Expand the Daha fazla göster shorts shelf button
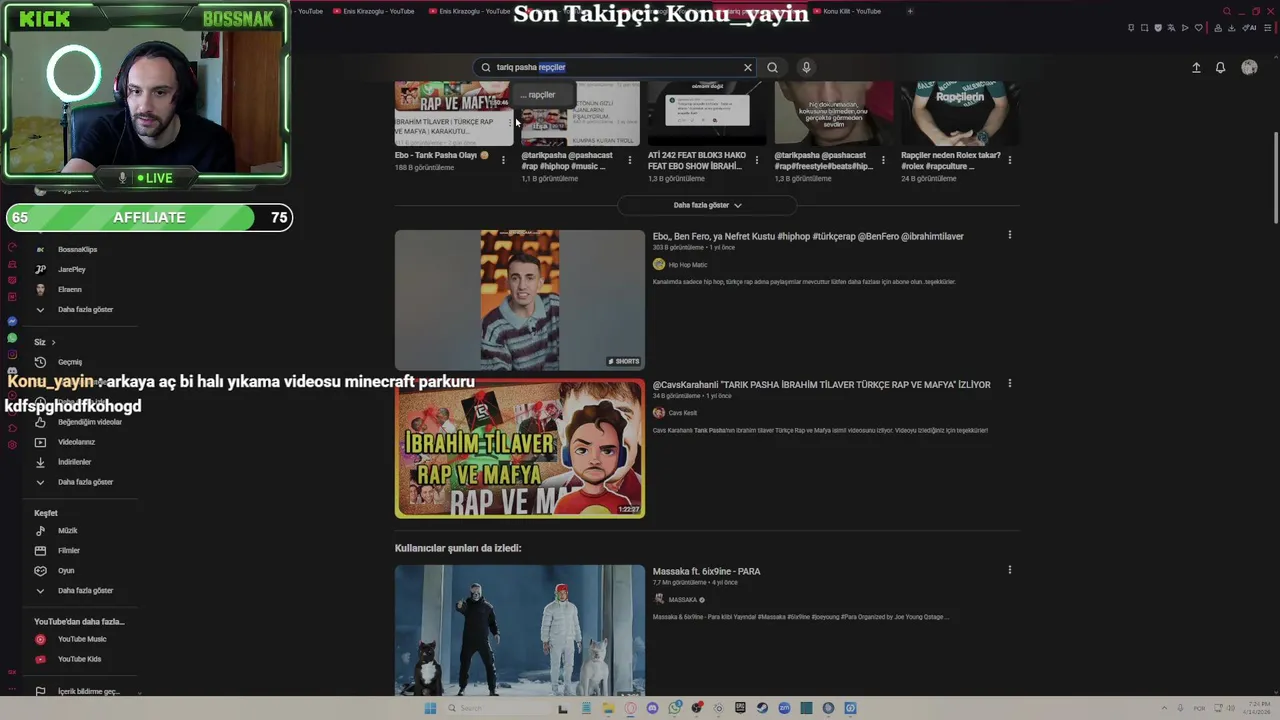The height and width of the screenshot is (720, 1280). pos(707,205)
